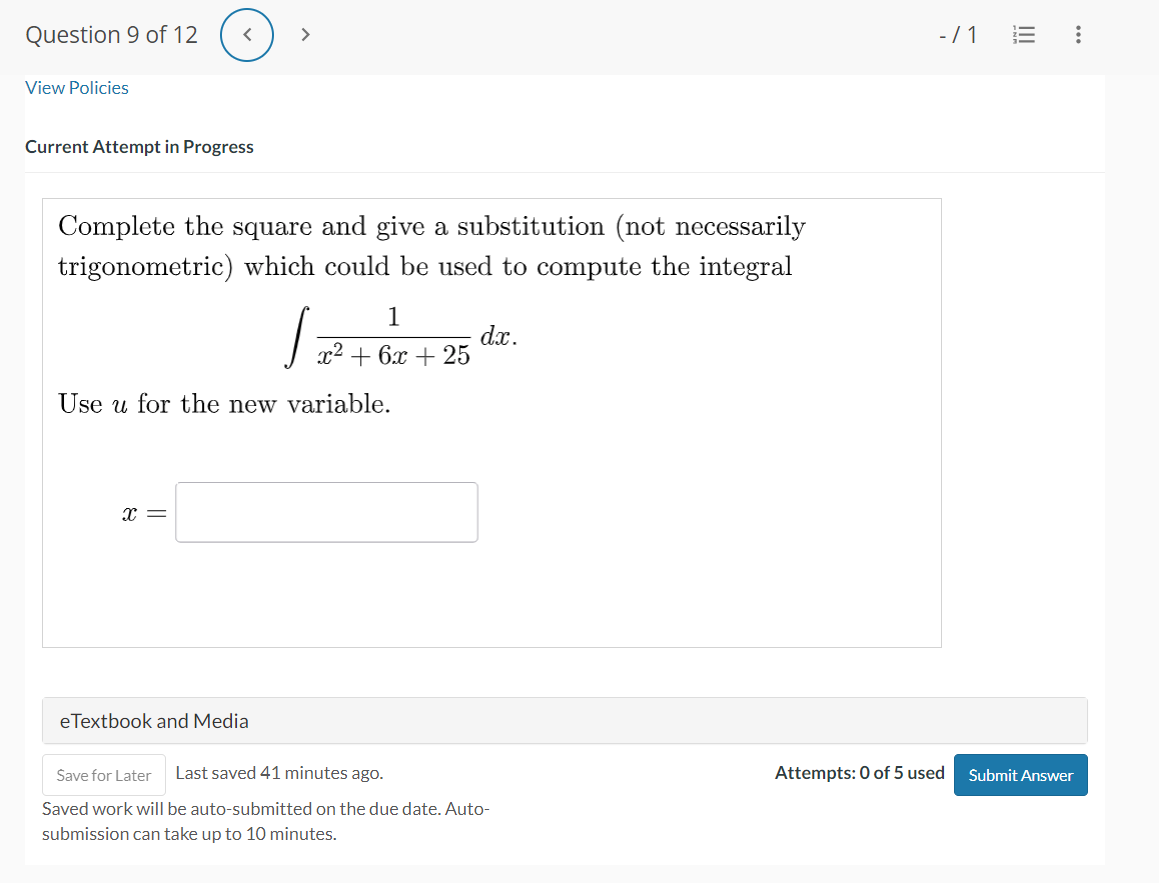The image size is (1159, 883).
Task: Open the numbered question list icon
Action: pos(1023,34)
